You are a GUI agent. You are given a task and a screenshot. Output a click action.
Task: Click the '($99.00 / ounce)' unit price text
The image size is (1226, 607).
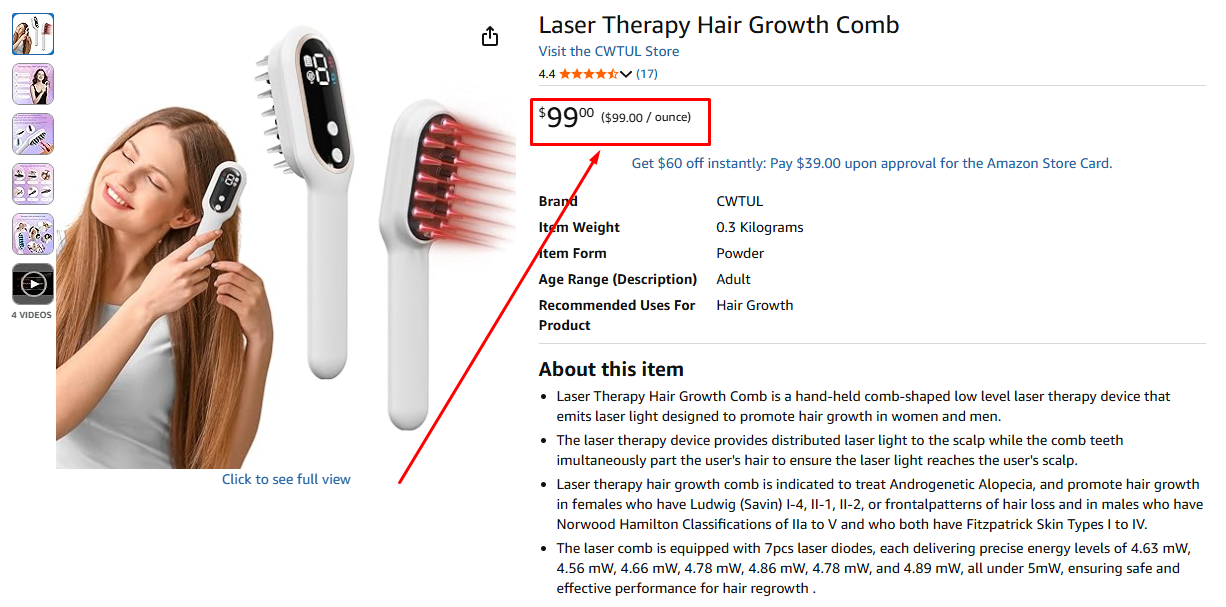646,118
